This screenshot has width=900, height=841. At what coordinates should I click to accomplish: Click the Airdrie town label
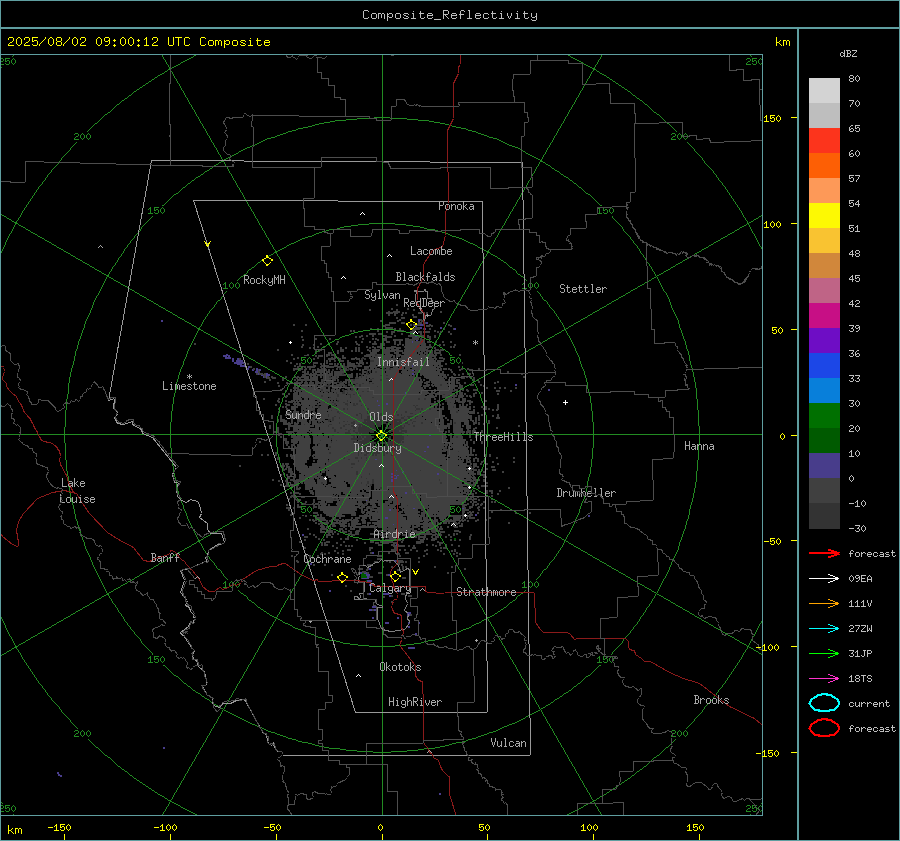(x=394, y=534)
